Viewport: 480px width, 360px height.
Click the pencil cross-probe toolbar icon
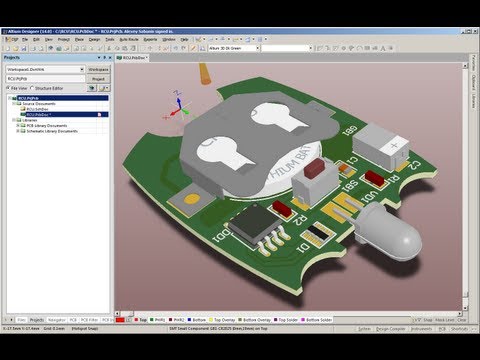tap(193, 48)
